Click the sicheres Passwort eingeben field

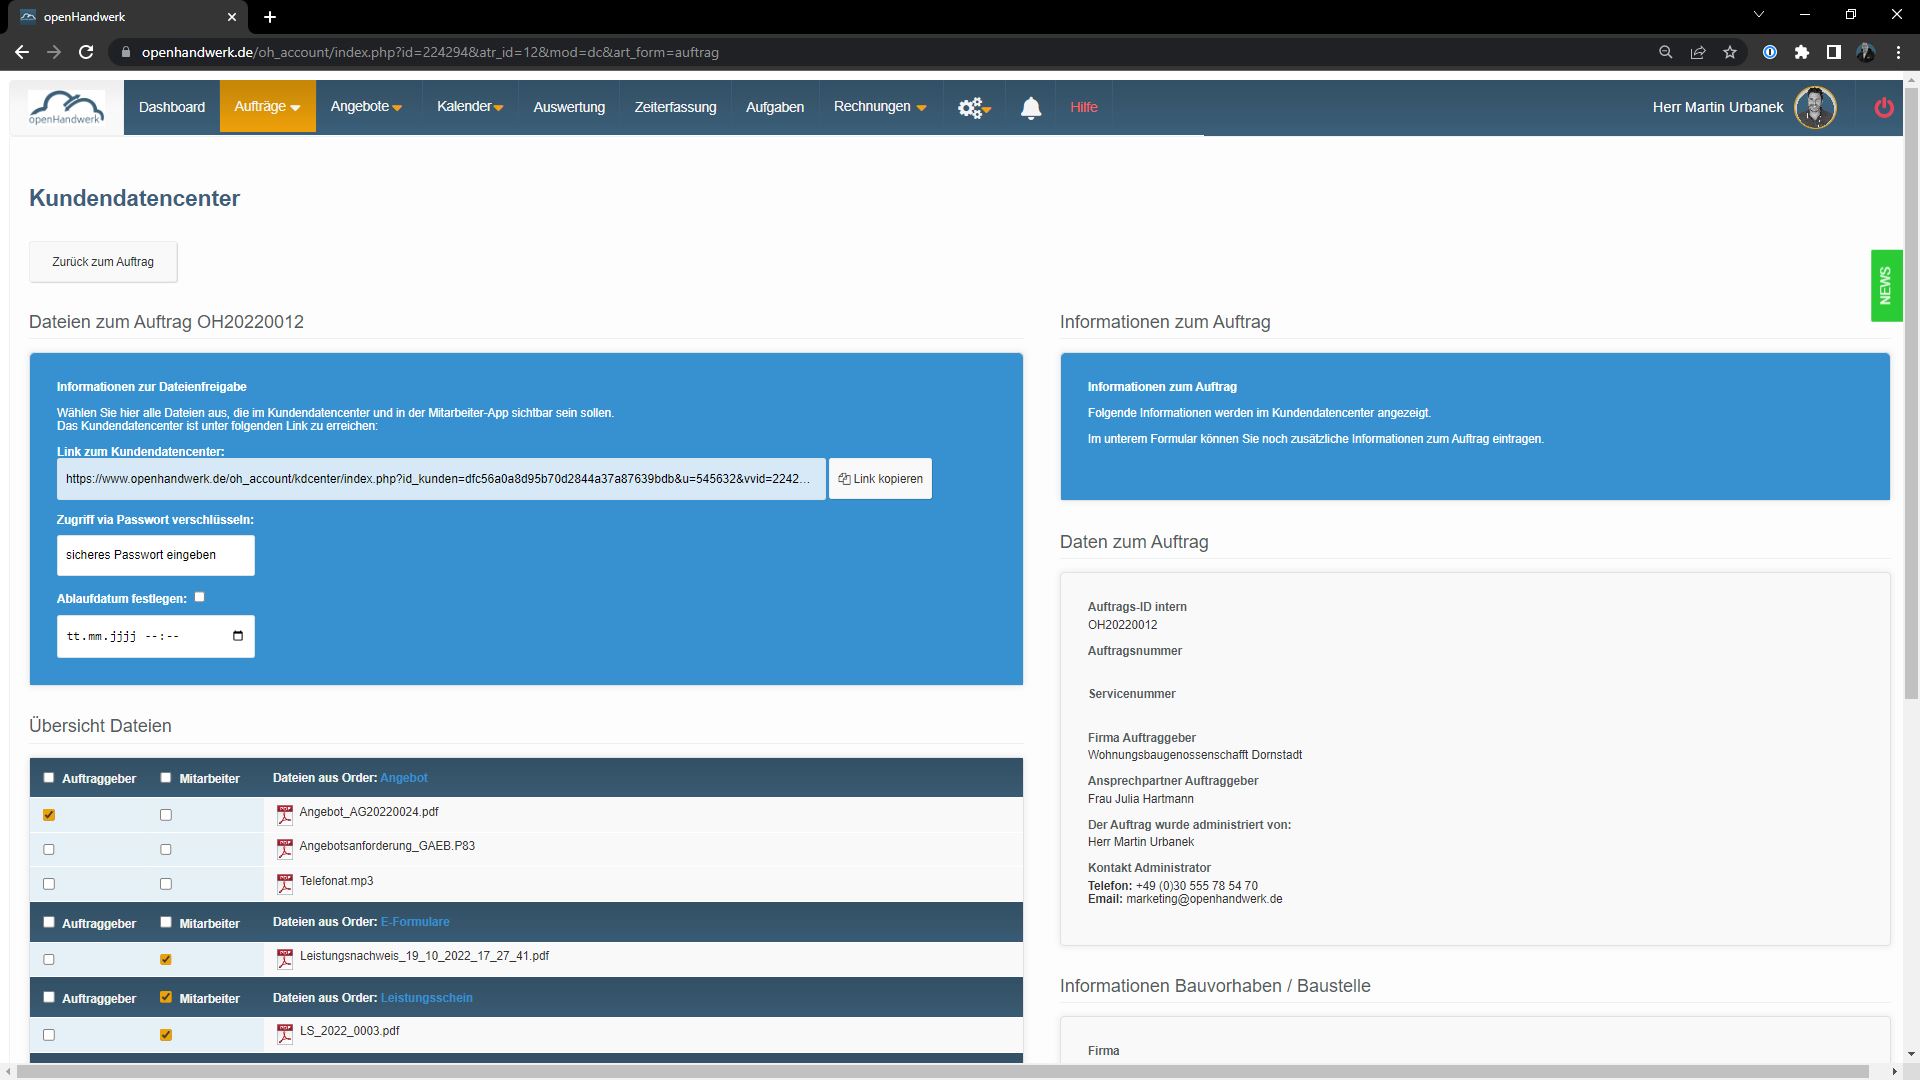tap(155, 555)
